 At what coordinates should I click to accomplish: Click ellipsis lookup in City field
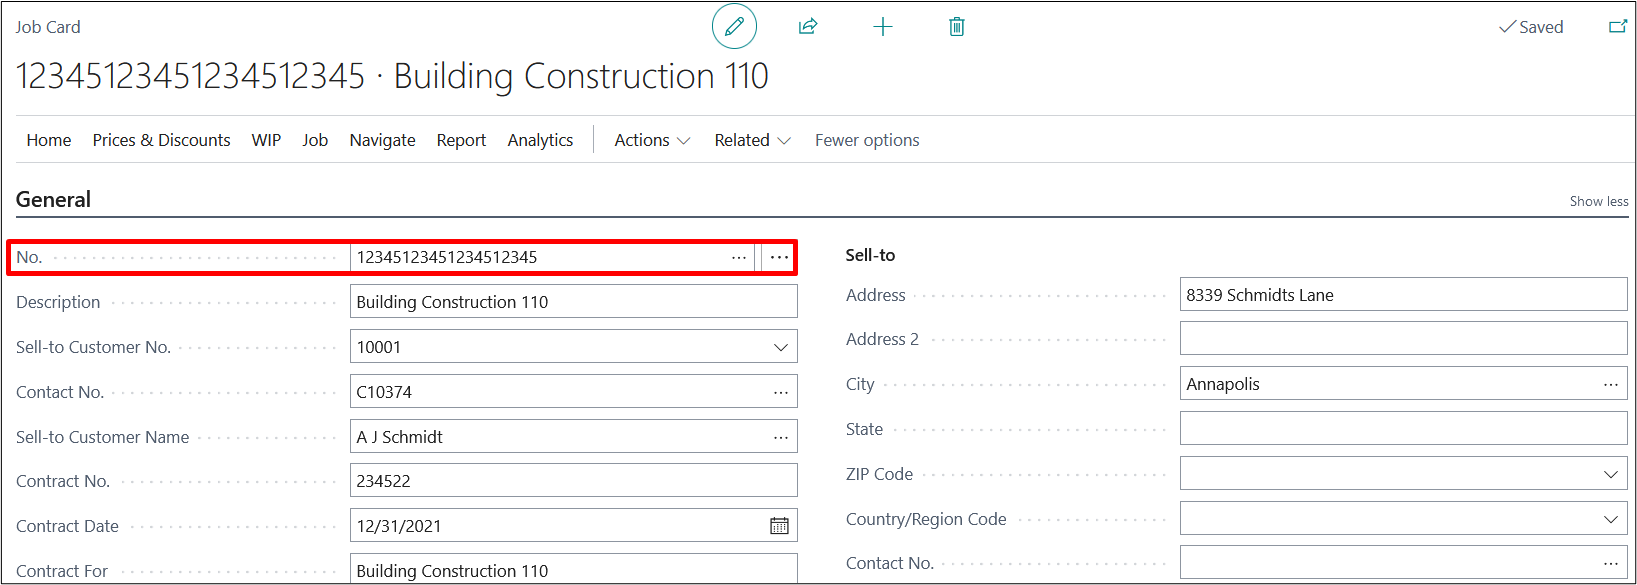(1610, 384)
